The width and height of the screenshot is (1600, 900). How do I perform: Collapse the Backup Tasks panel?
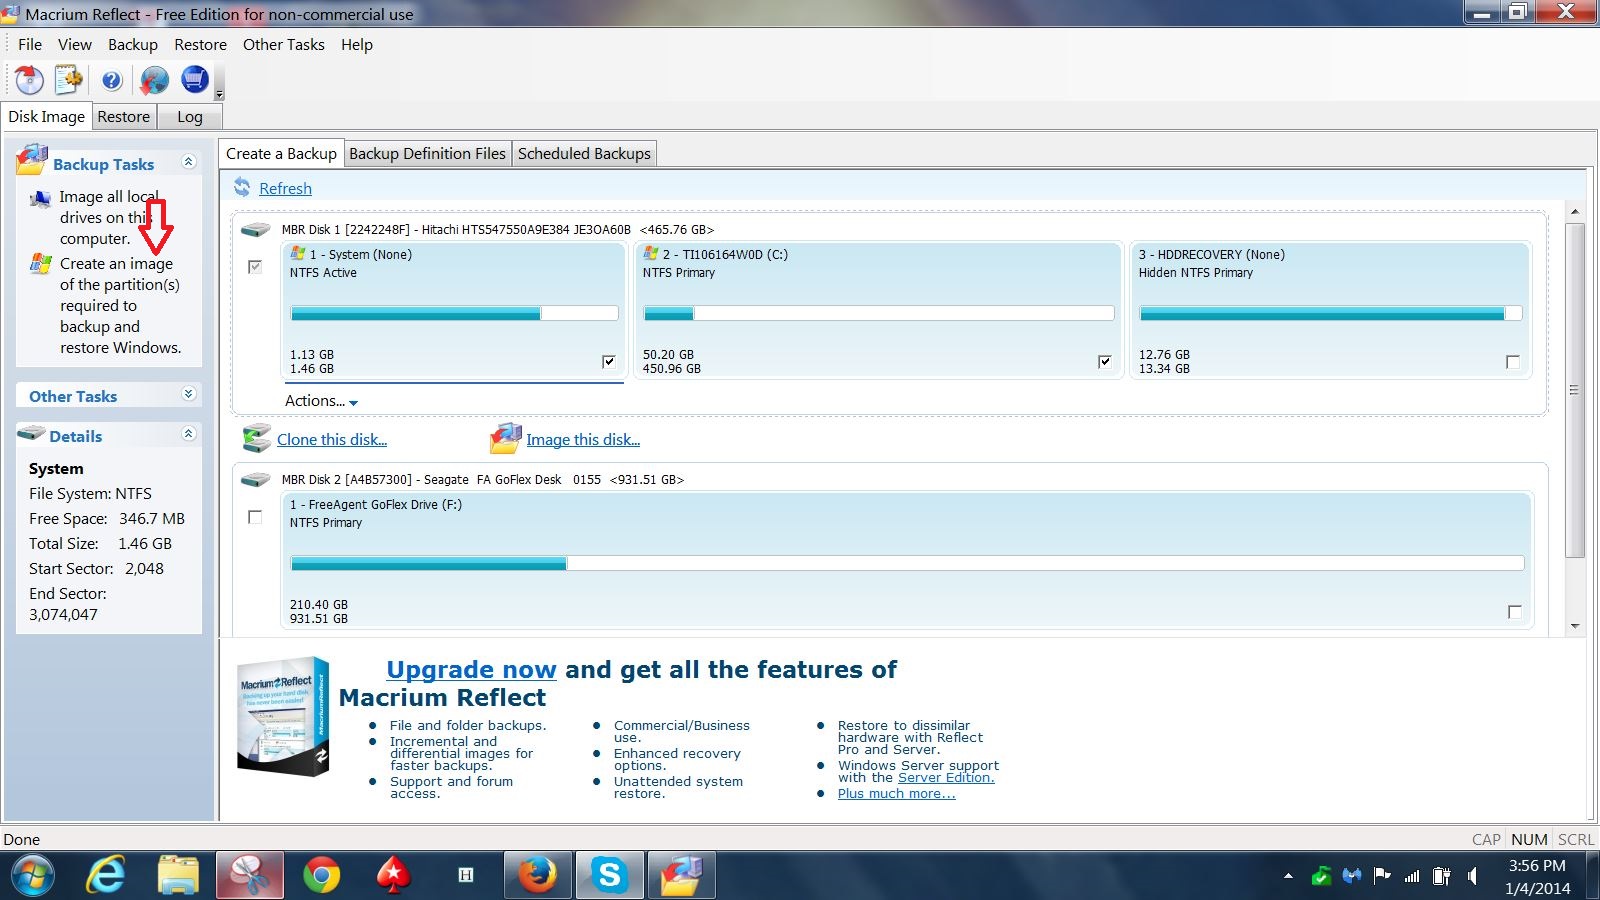tap(188, 161)
